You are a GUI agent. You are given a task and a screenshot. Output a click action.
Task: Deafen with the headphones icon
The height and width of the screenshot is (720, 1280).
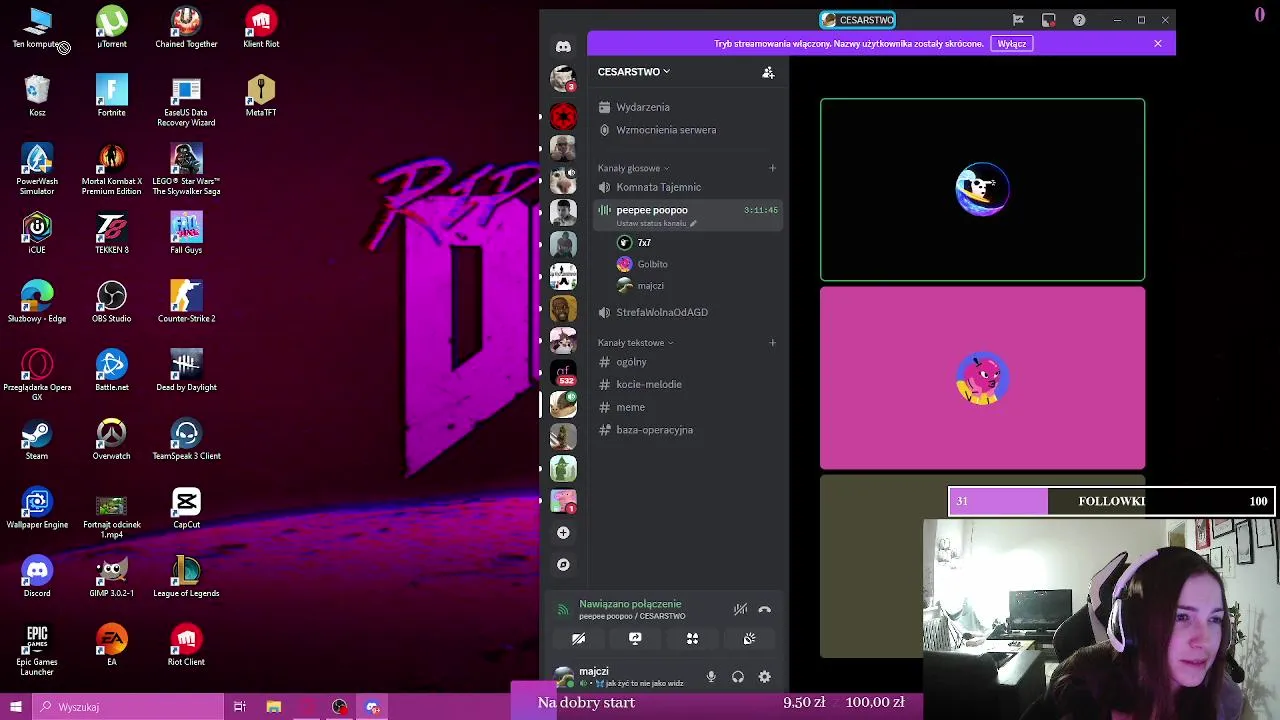(x=738, y=677)
